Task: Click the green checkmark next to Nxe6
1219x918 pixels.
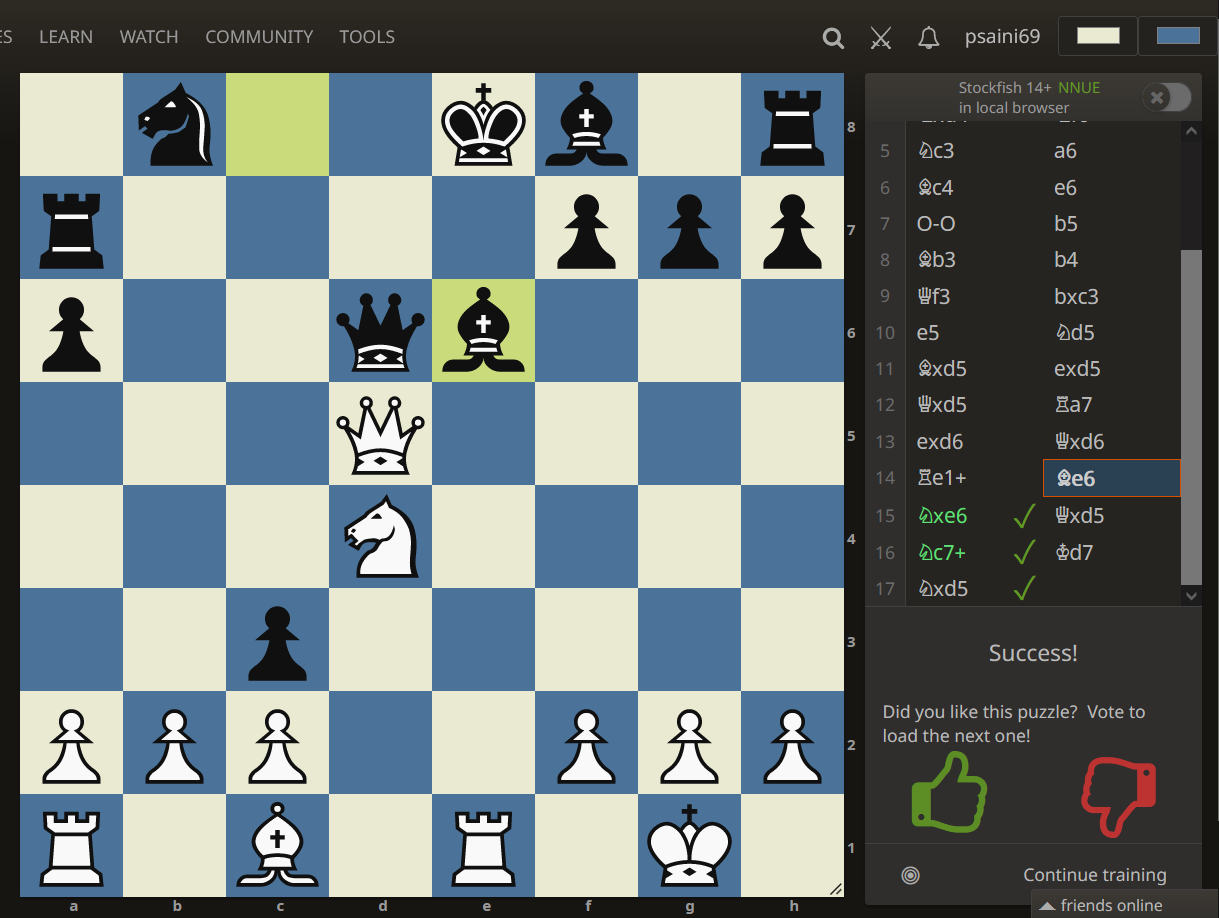Action: click(1023, 515)
